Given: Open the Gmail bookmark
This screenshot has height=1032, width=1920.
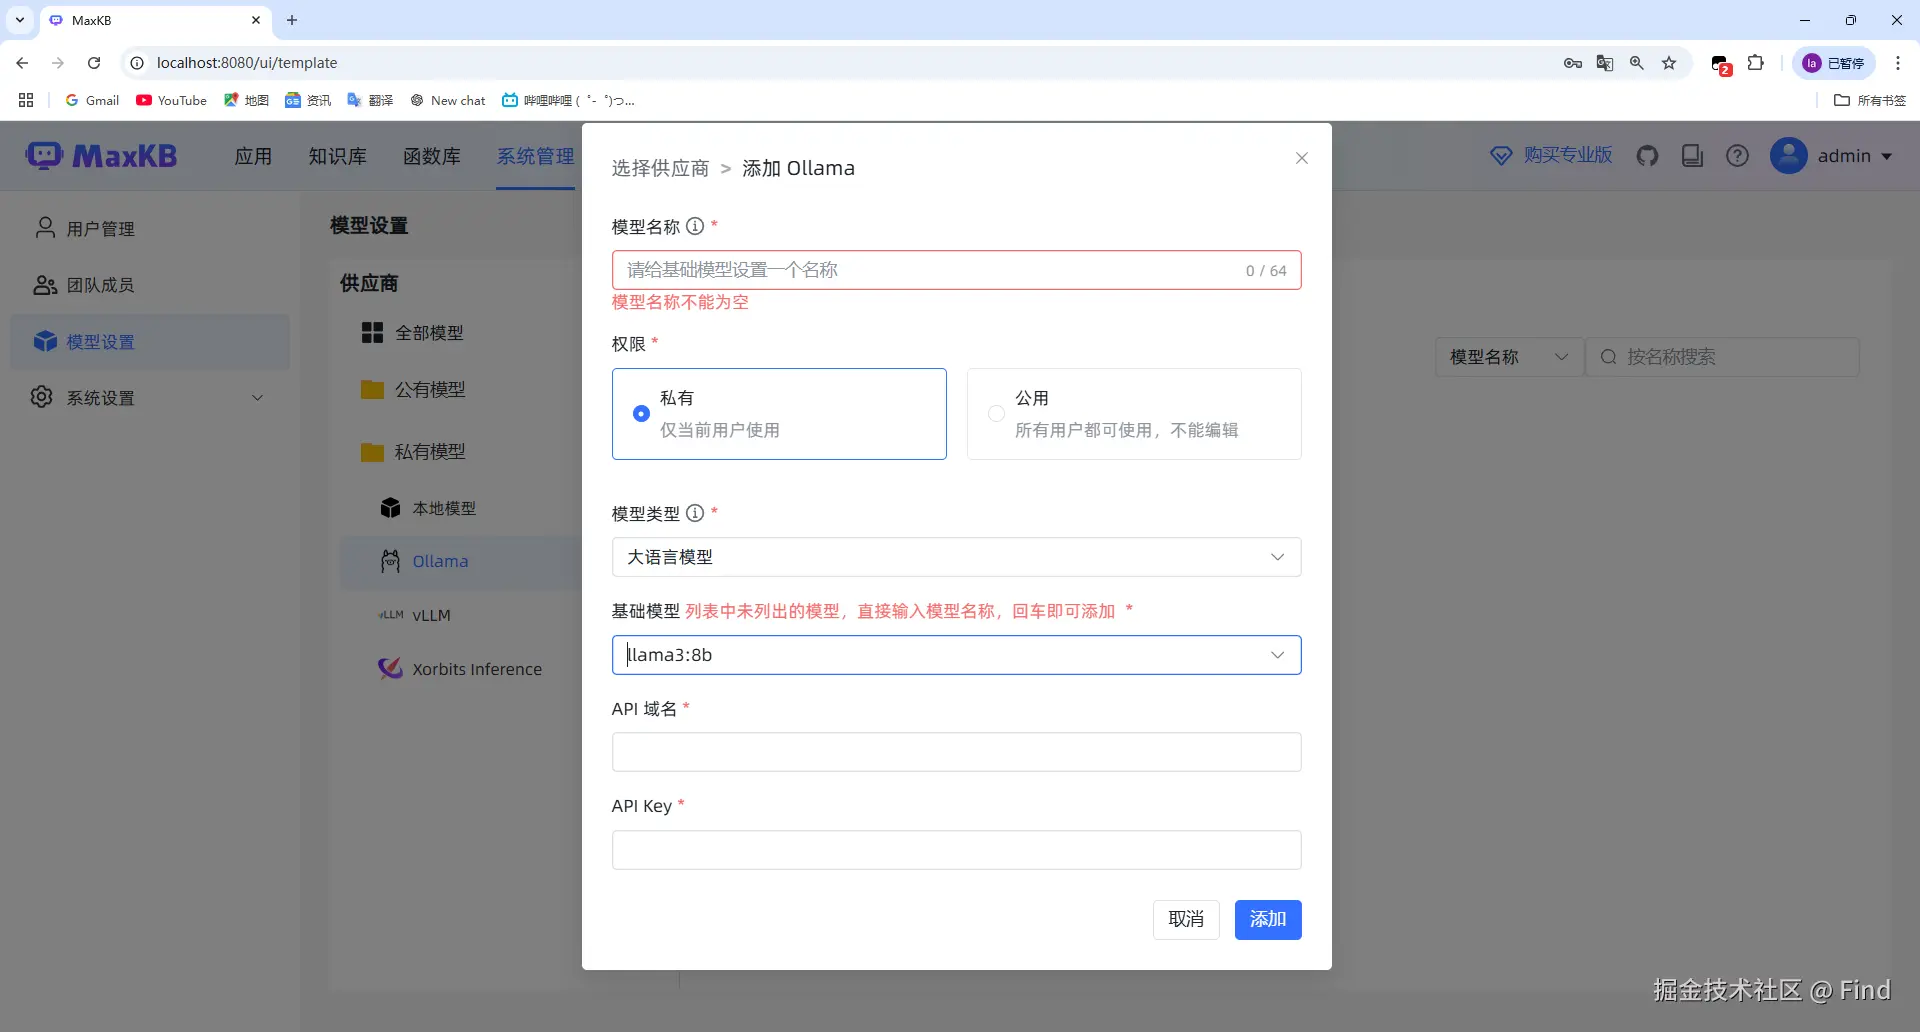Looking at the screenshot, I should coord(92,100).
